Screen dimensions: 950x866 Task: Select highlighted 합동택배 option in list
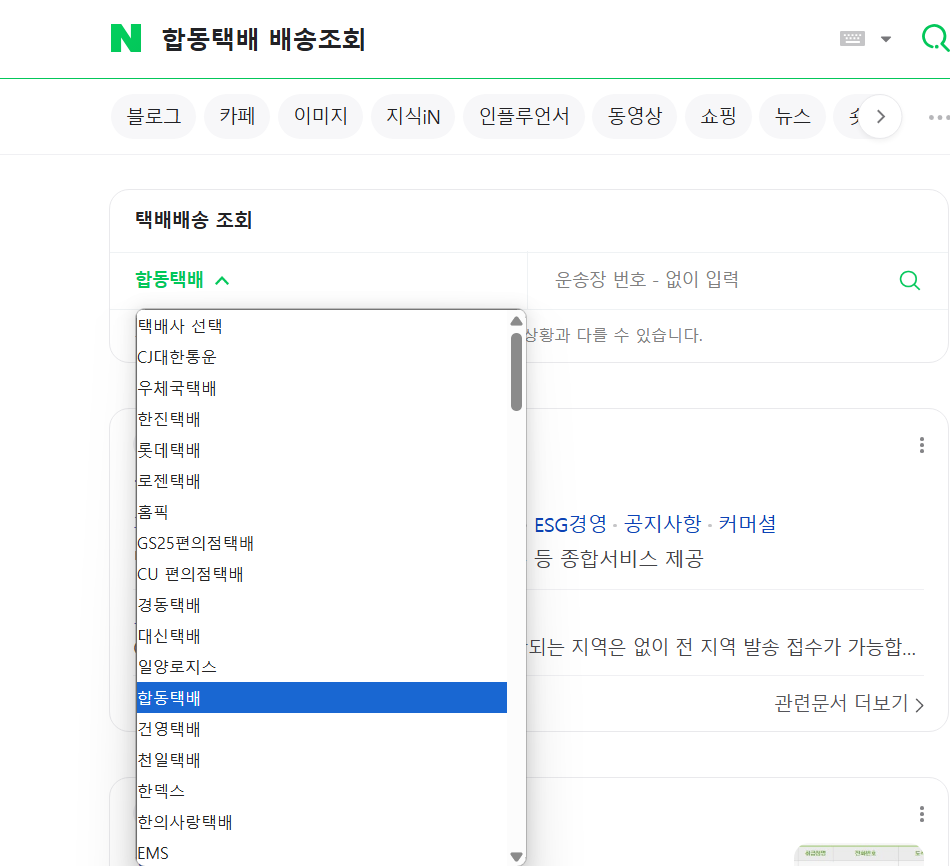(x=322, y=698)
